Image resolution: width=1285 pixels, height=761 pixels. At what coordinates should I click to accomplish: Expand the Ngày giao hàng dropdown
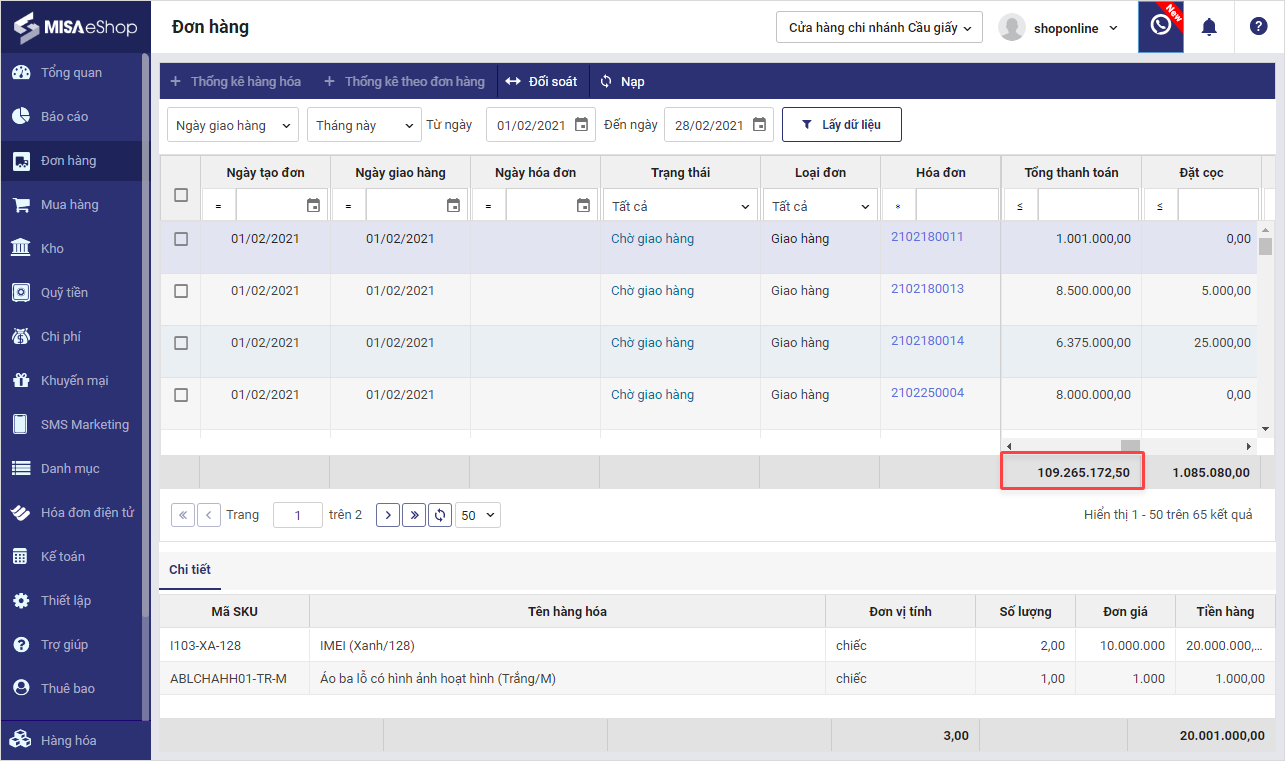pos(232,125)
